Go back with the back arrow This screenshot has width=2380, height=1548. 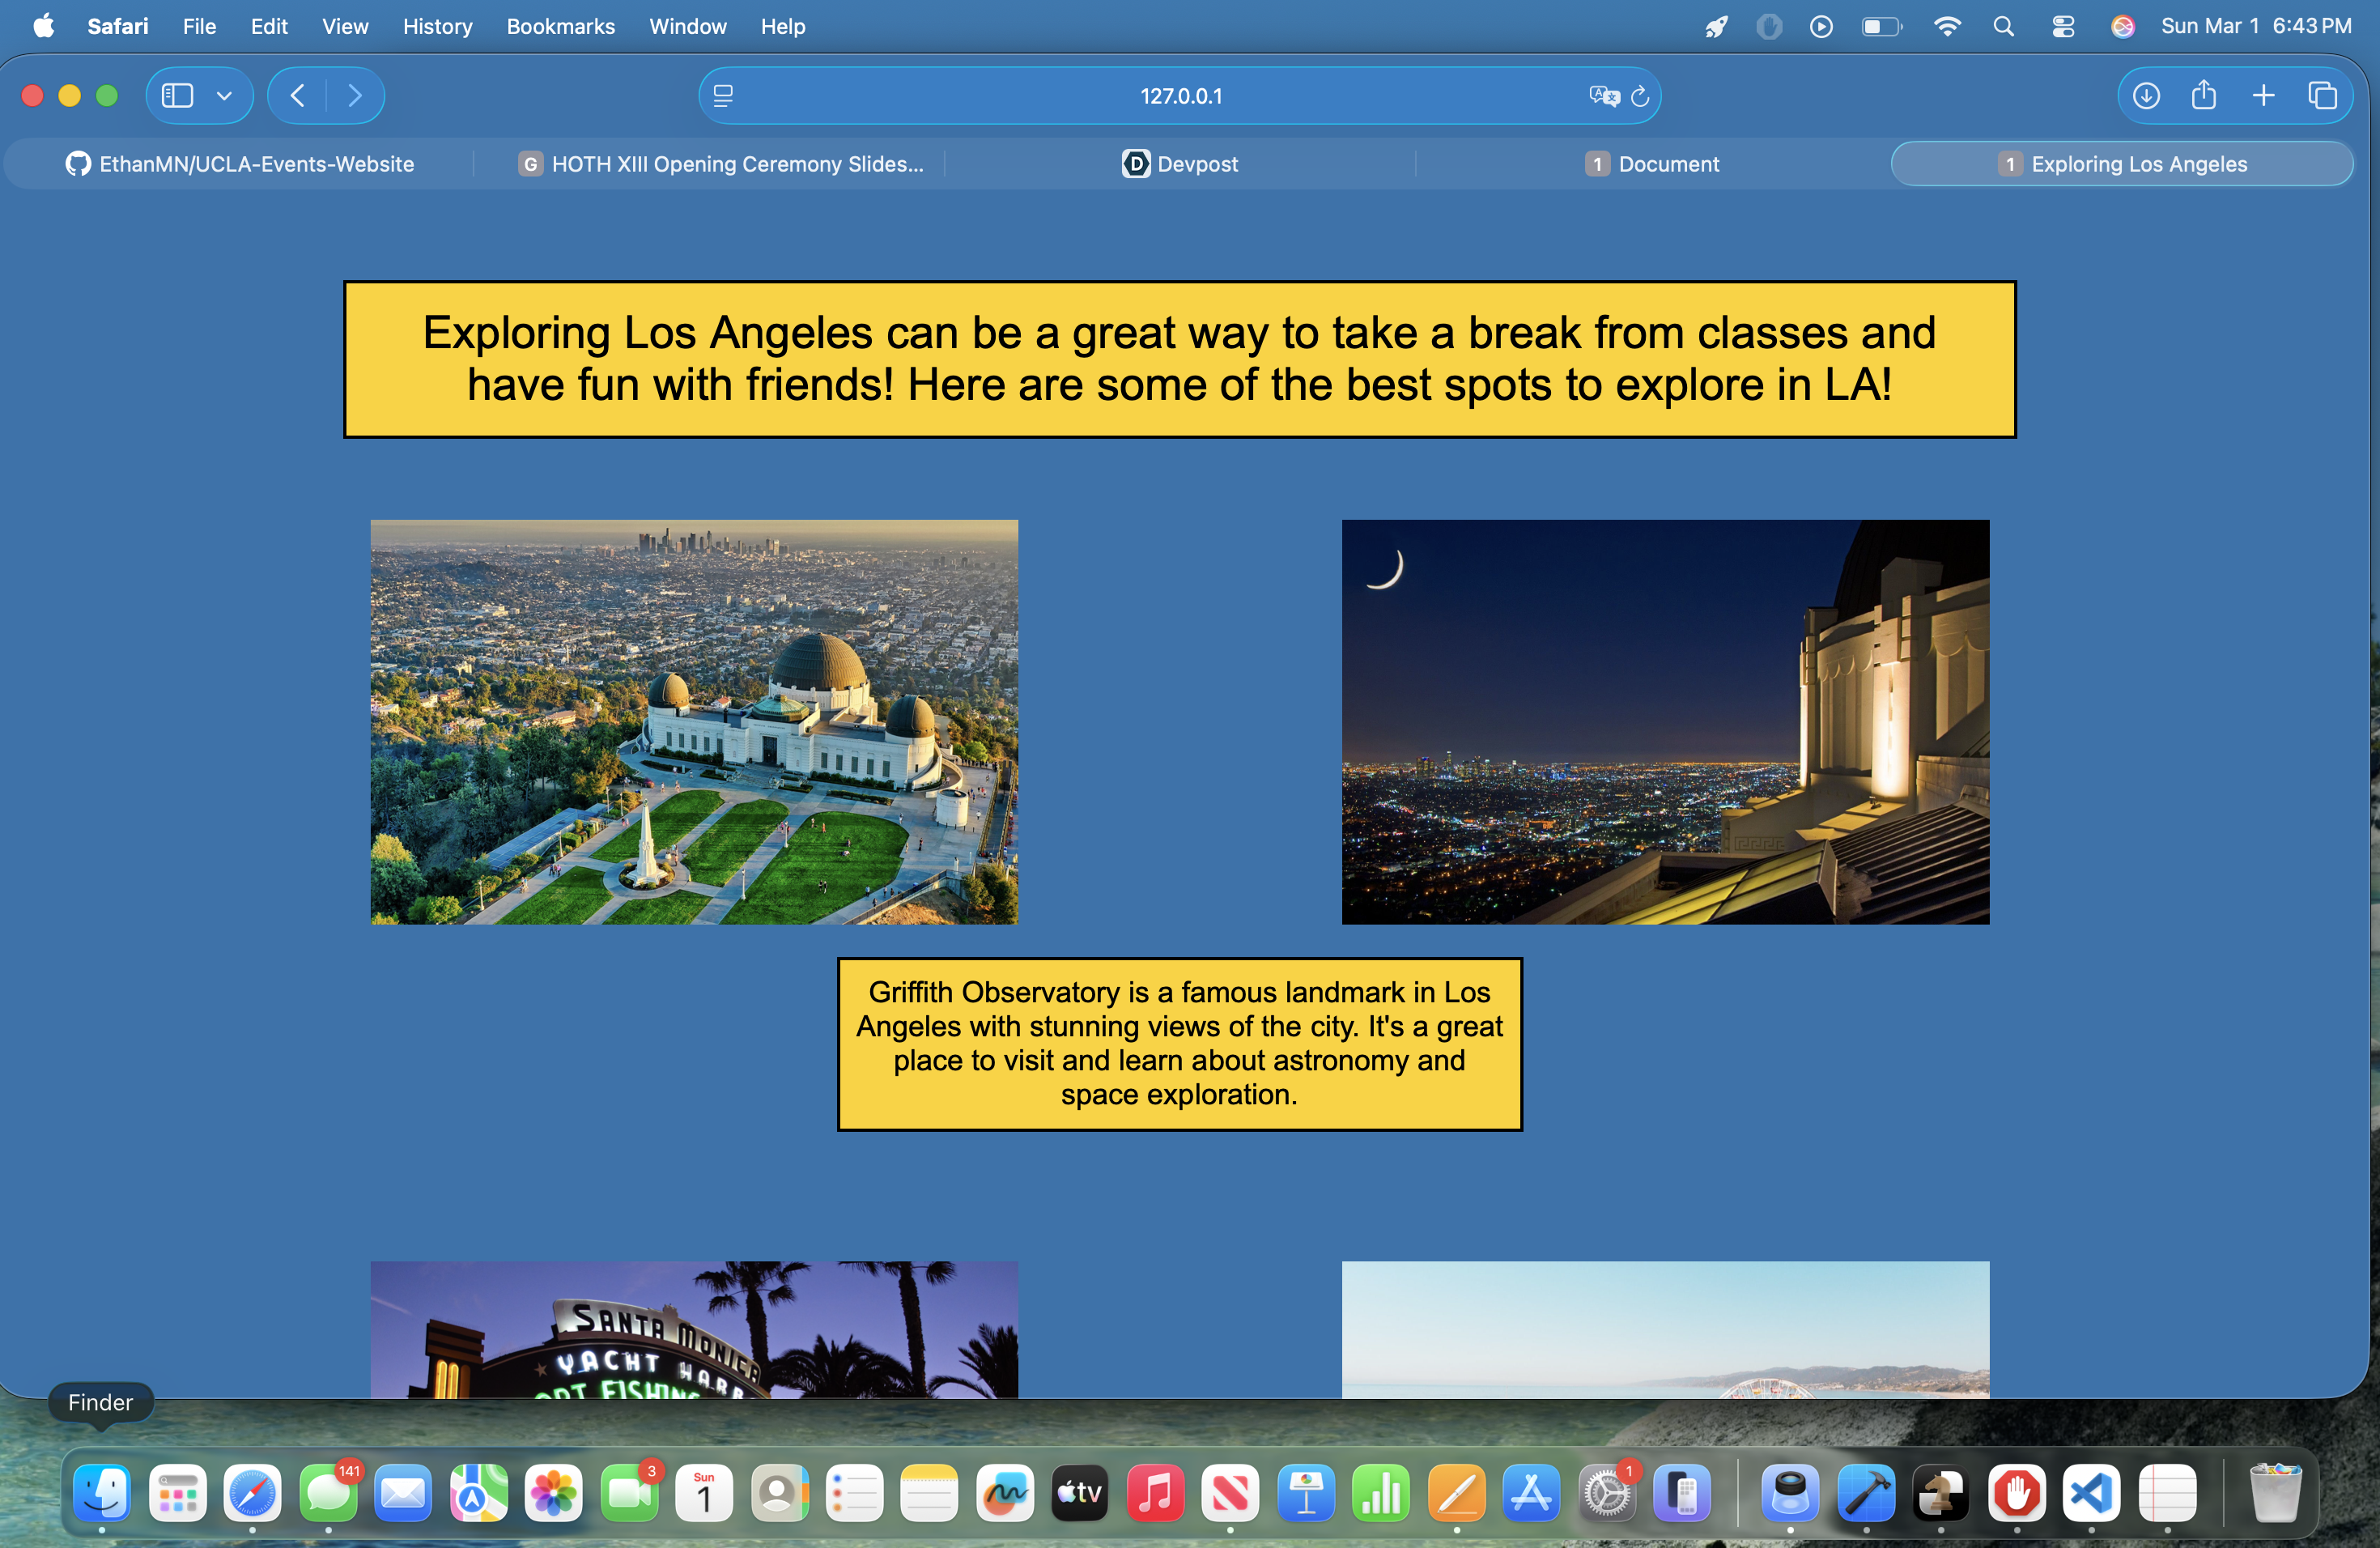click(297, 96)
